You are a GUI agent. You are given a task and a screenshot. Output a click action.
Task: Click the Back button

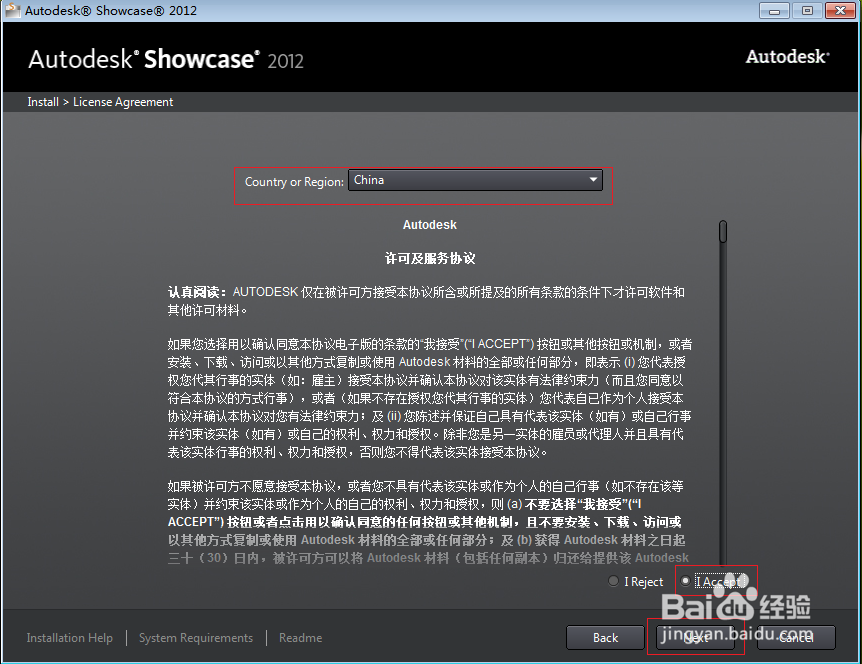[605, 638]
